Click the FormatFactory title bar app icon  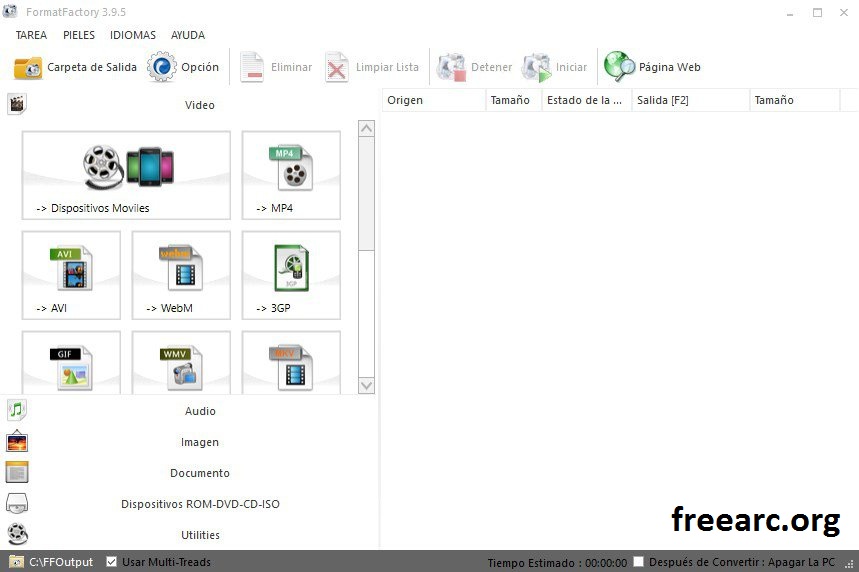(x=10, y=11)
